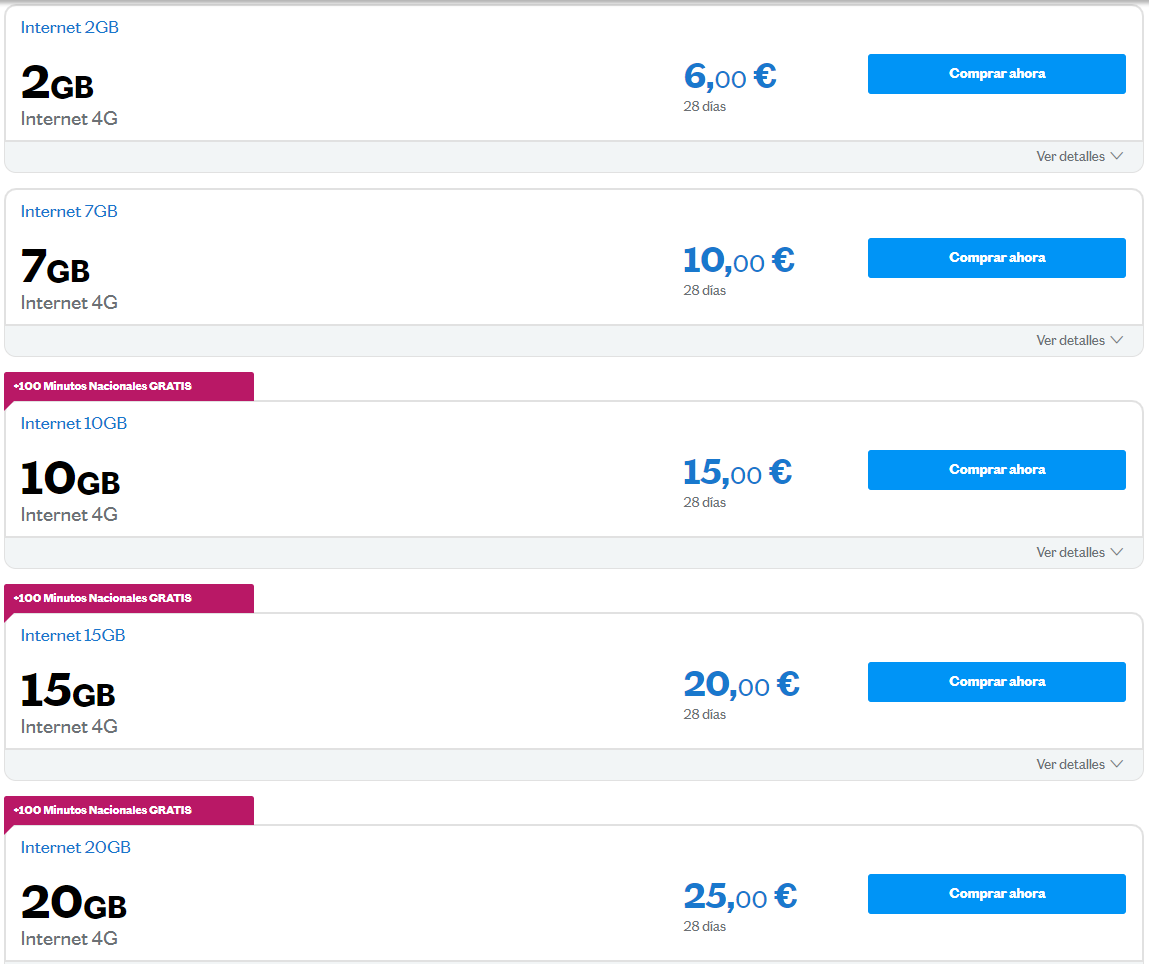Buy the 20GB plan for 25,00 €
1149x964 pixels.
pos(996,894)
